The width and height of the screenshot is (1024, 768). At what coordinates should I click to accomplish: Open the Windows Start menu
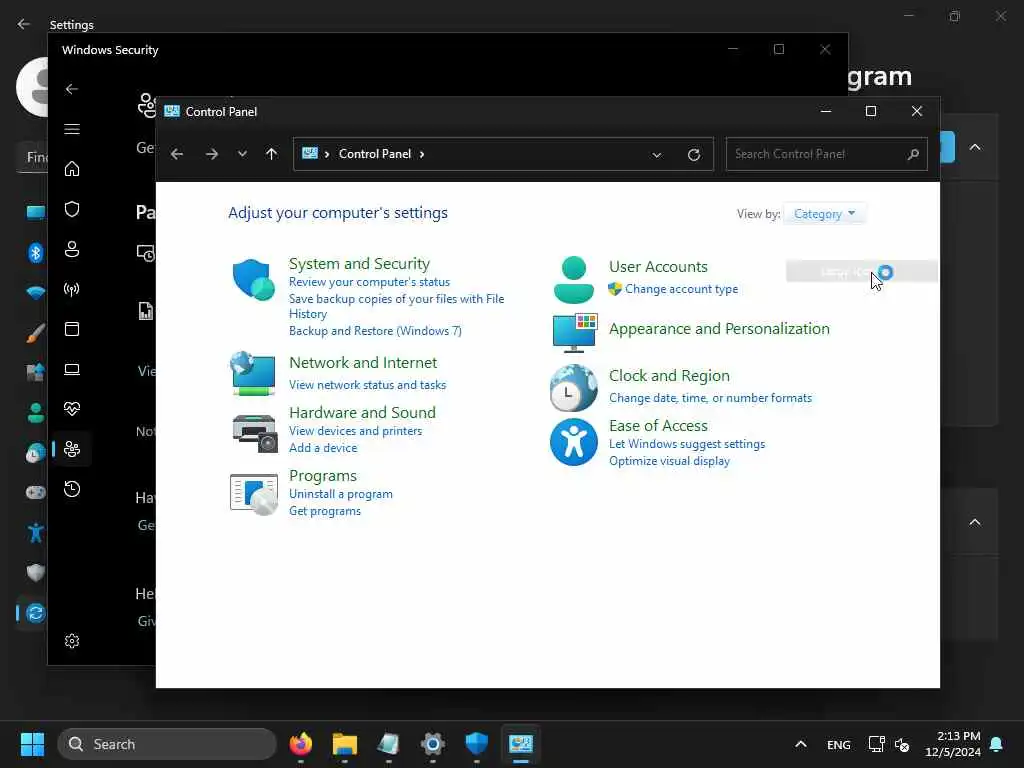[32, 744]
